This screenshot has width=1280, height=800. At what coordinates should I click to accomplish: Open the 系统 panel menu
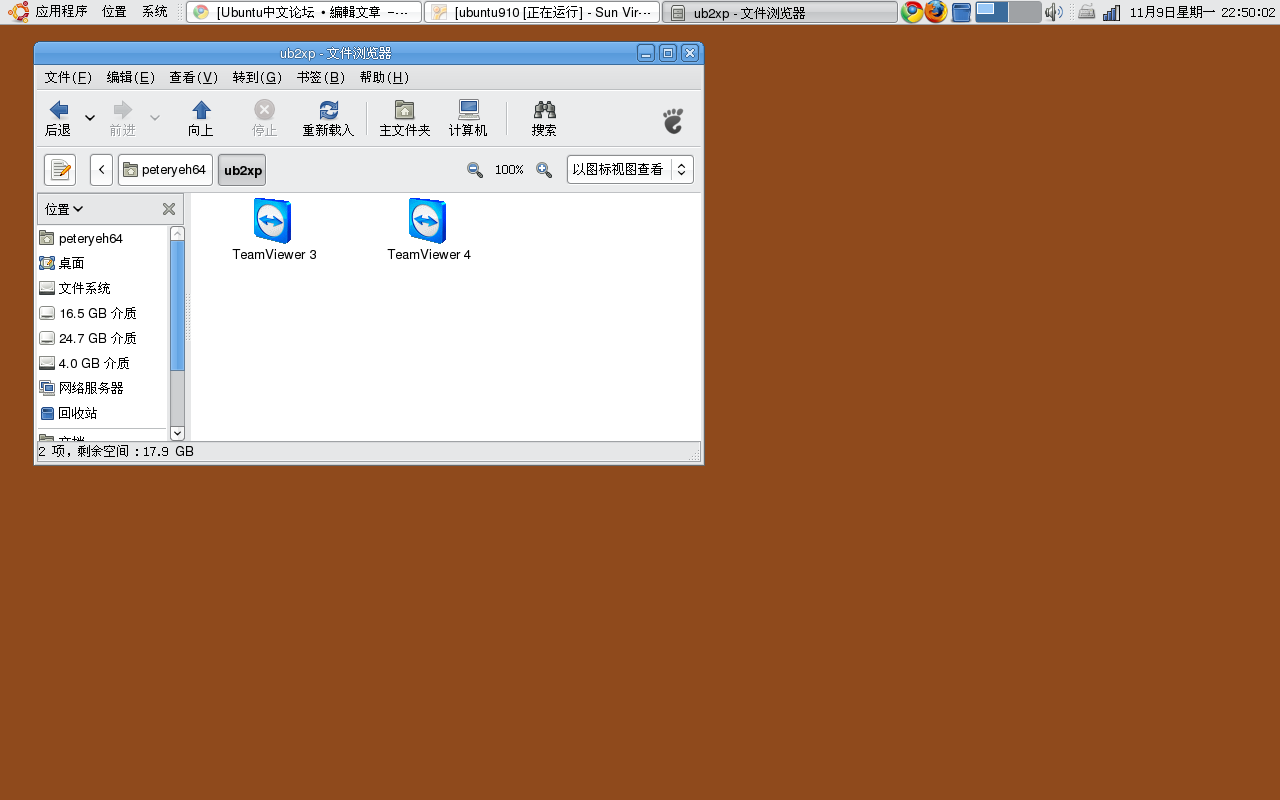point(154,12)
